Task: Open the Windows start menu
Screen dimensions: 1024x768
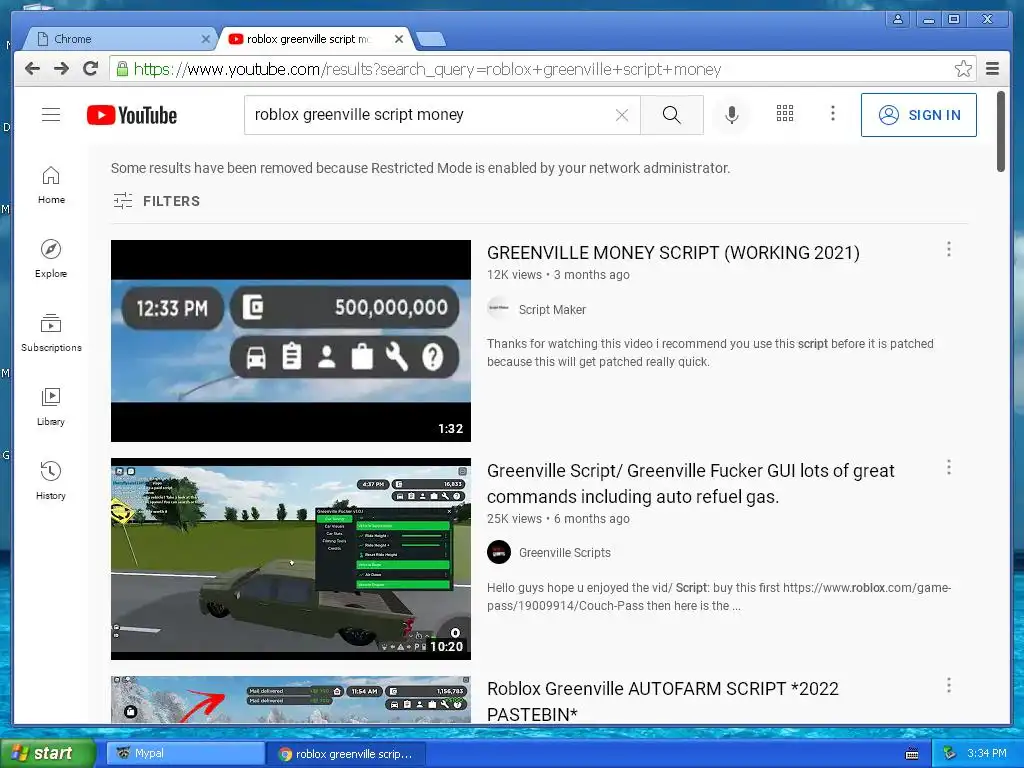Action: pos(48,753)
